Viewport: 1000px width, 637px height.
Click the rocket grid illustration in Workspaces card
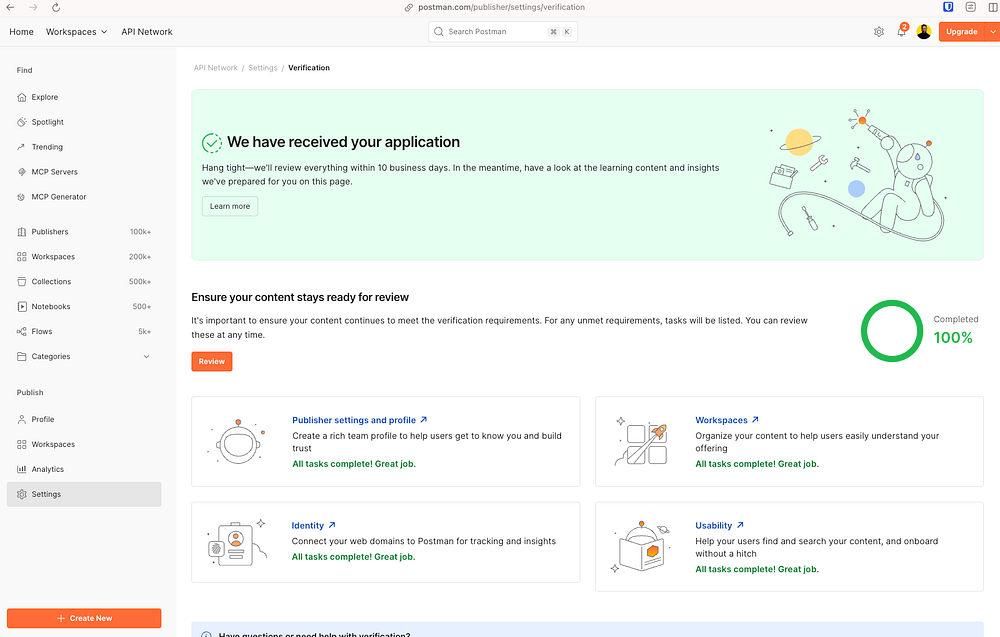tap(641, 441)
